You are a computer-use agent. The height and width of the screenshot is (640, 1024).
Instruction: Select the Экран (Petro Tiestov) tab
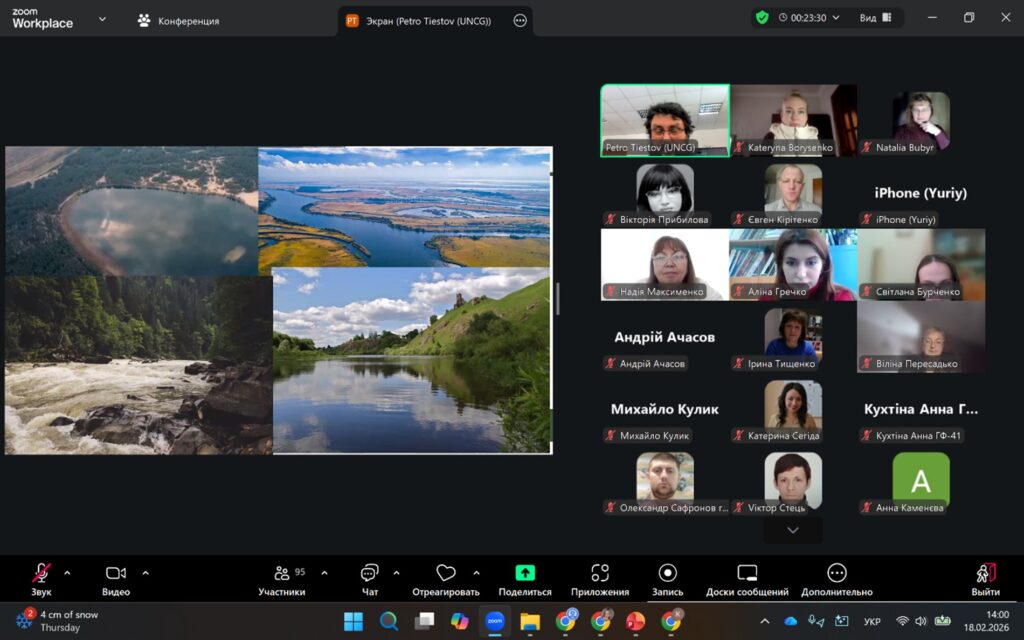pyautogui.click(x=420, y=20)
